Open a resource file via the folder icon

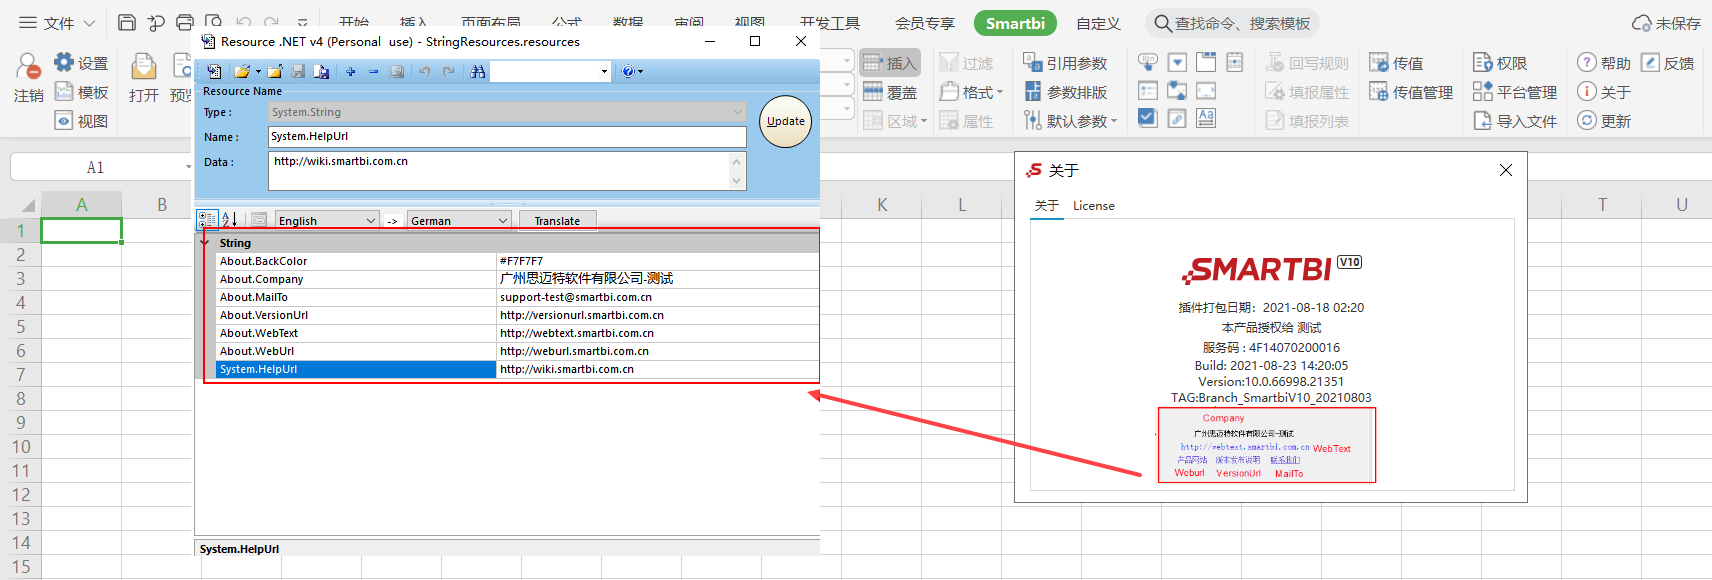[241, 71]
